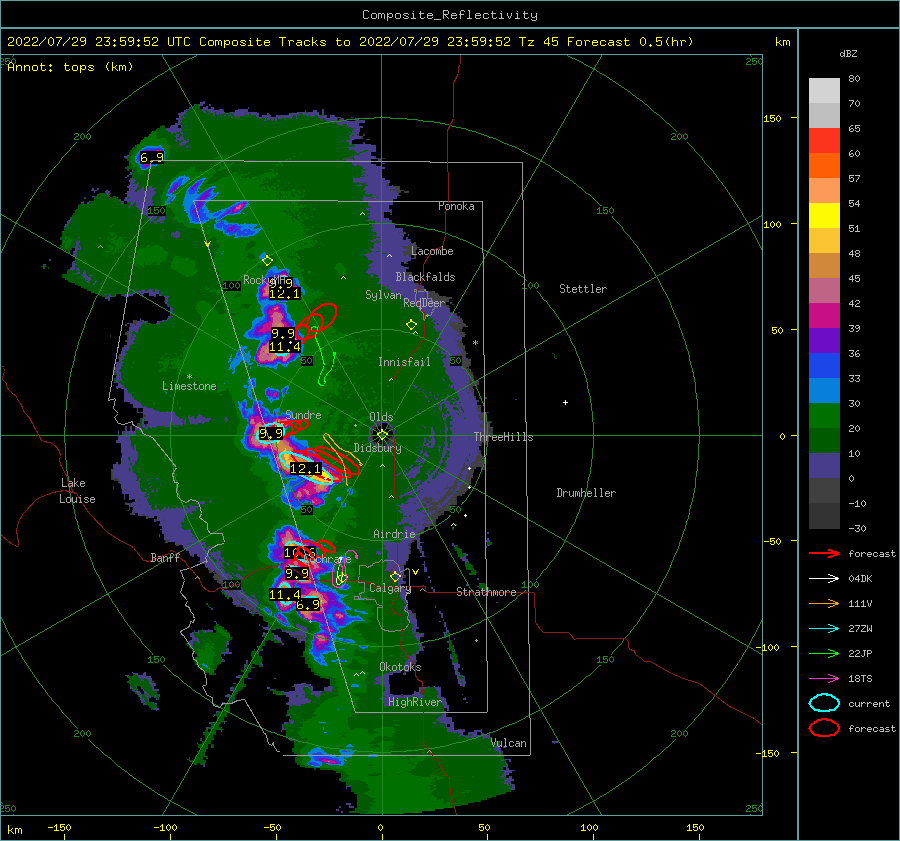This screenshot has height=841, width=900.
Task: Click the Lacombe city label
Action: click(432, 251)
